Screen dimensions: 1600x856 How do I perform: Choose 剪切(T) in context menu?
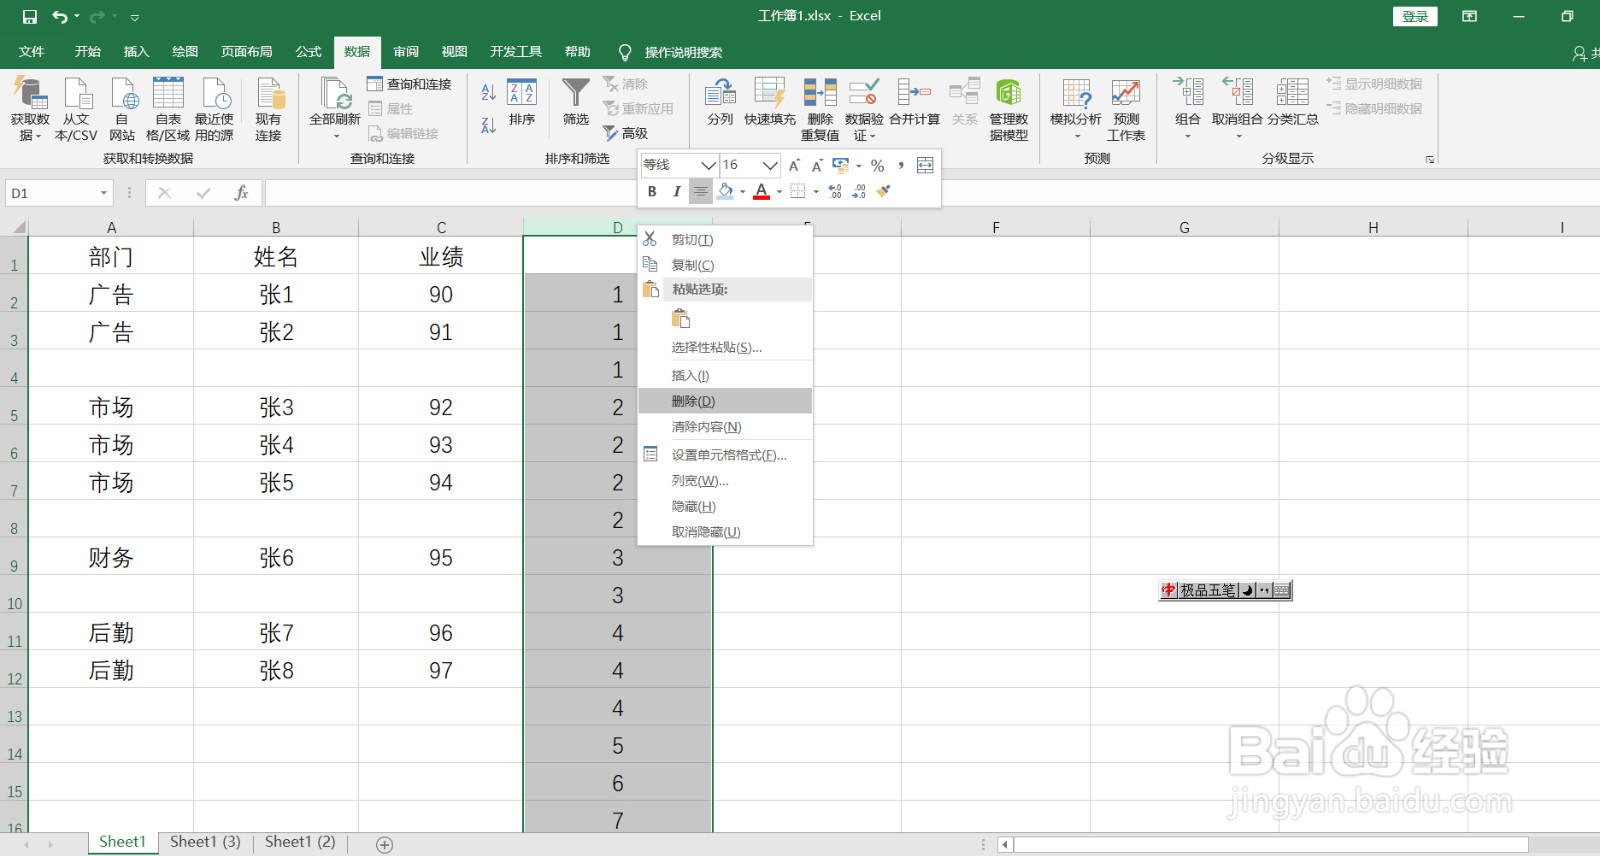[x=725, y=240]
